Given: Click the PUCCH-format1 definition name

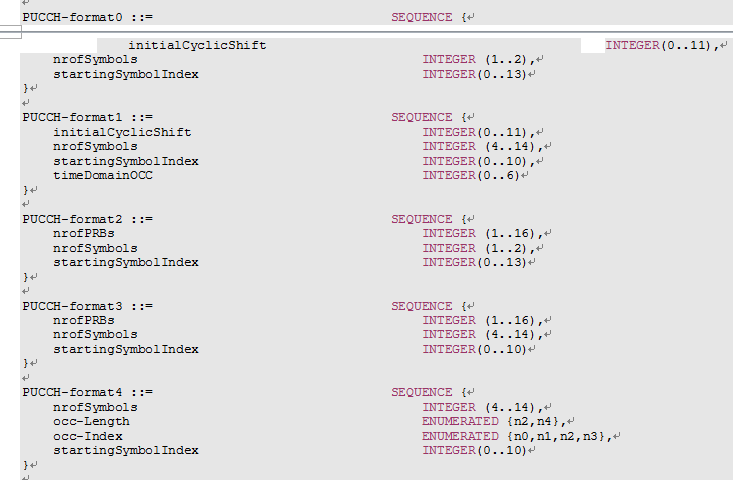Looking at the screenshot, I should point(76,117).
